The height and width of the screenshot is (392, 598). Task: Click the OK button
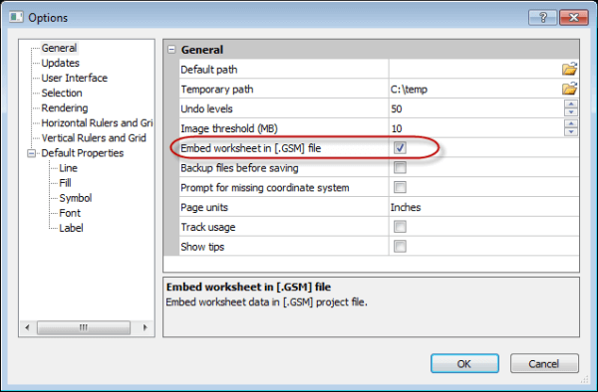pyautogui.click(x=465, y=363)
